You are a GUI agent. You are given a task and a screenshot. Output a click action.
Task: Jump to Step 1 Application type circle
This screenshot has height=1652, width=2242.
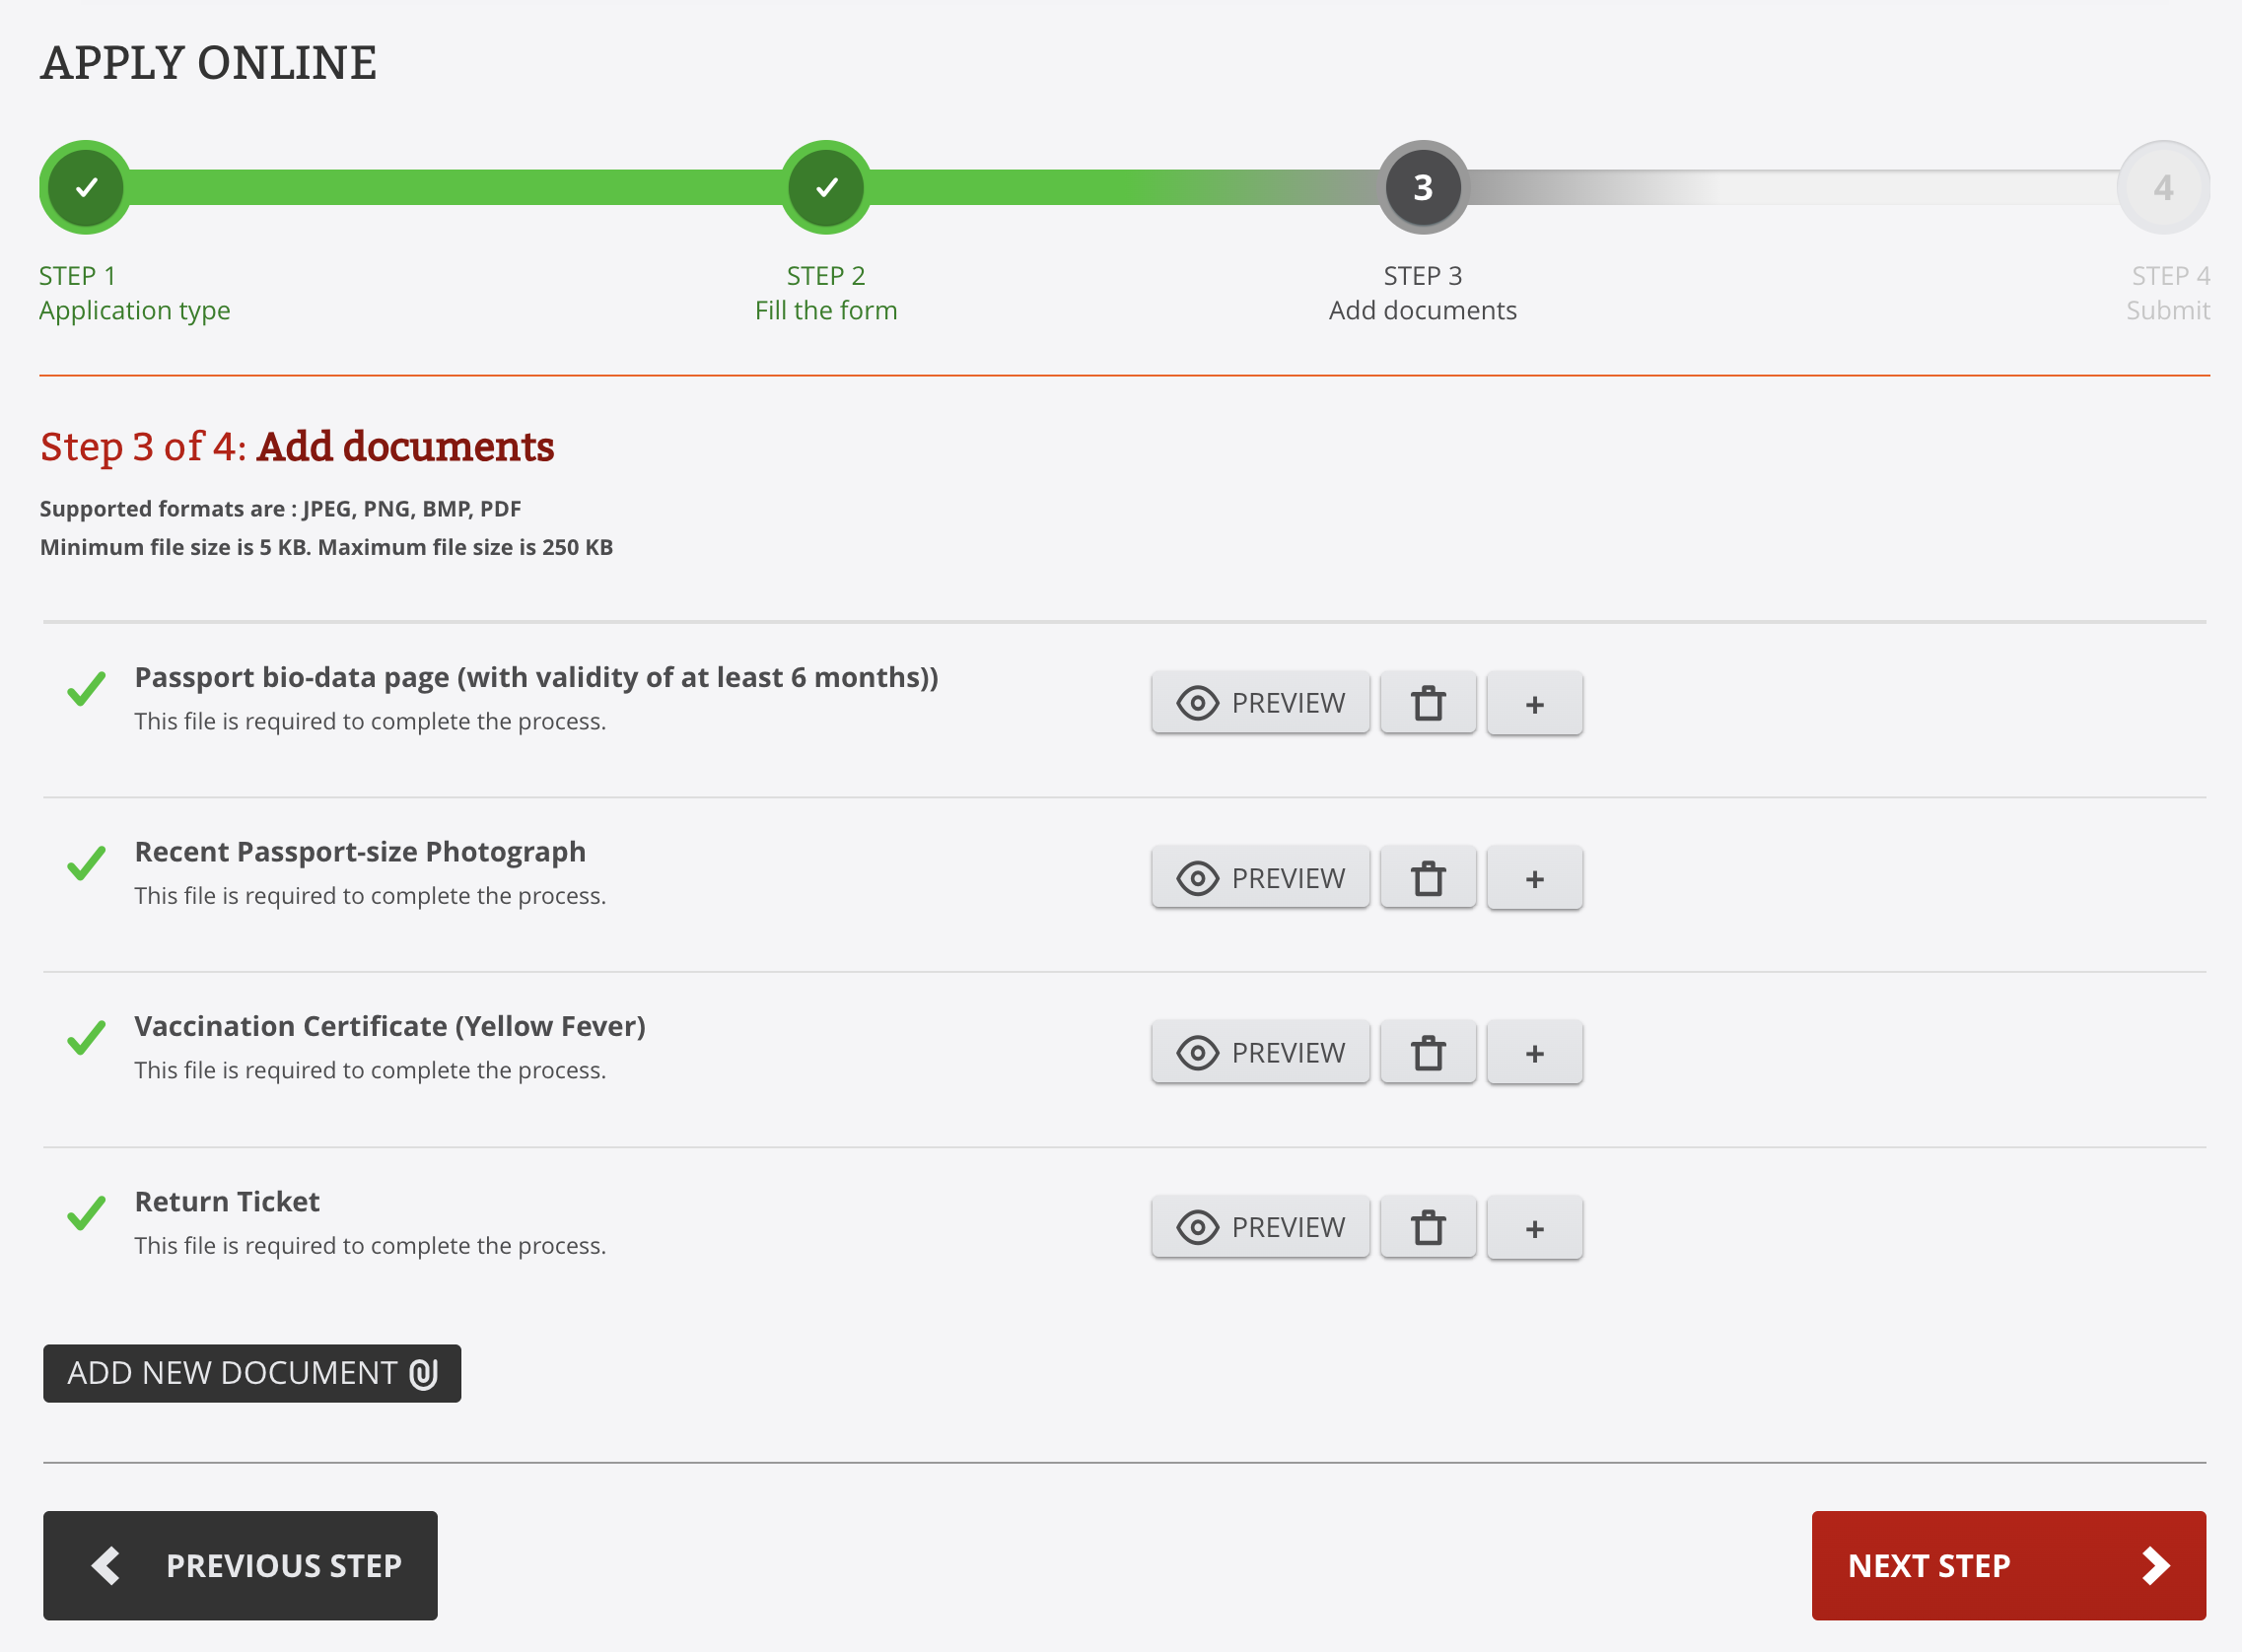(86, 187)
